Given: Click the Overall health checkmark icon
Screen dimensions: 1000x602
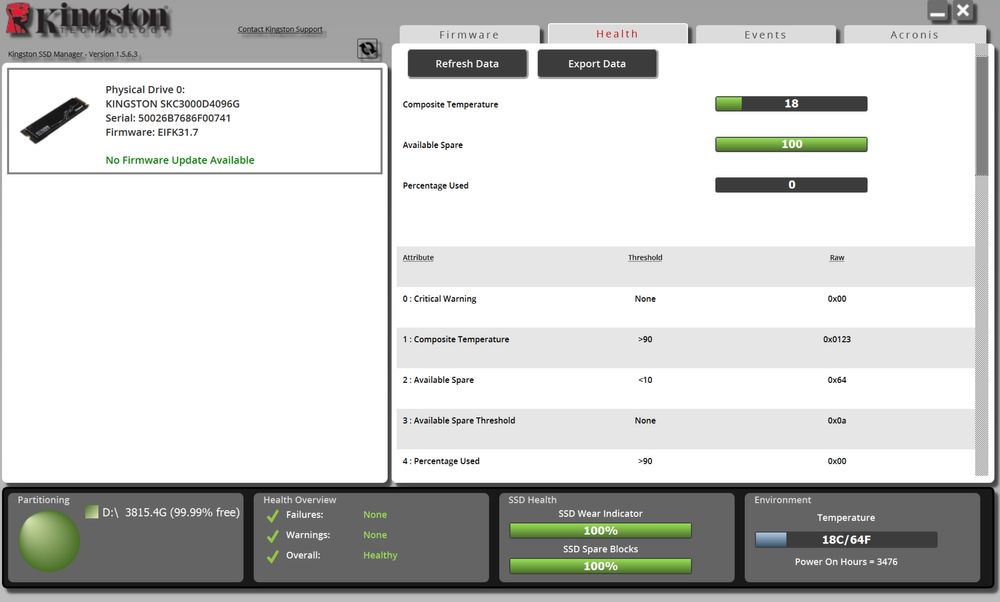Looking at the screenshot, I should click(x=273, y=556).
